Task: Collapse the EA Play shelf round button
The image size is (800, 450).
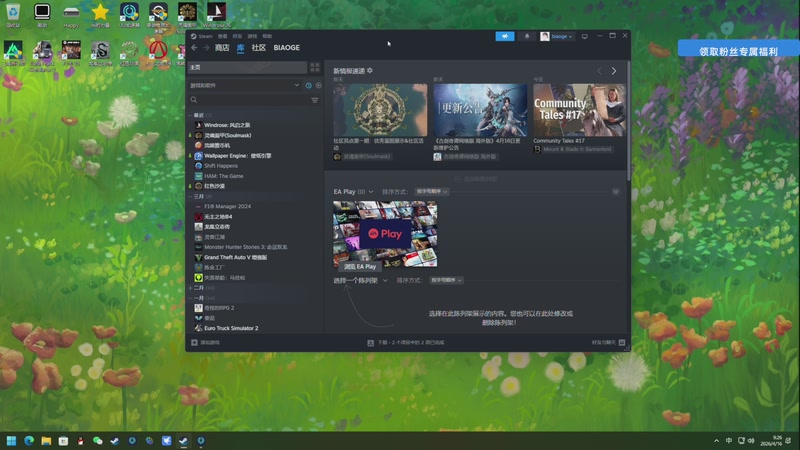Action: (x=616, y=191)
